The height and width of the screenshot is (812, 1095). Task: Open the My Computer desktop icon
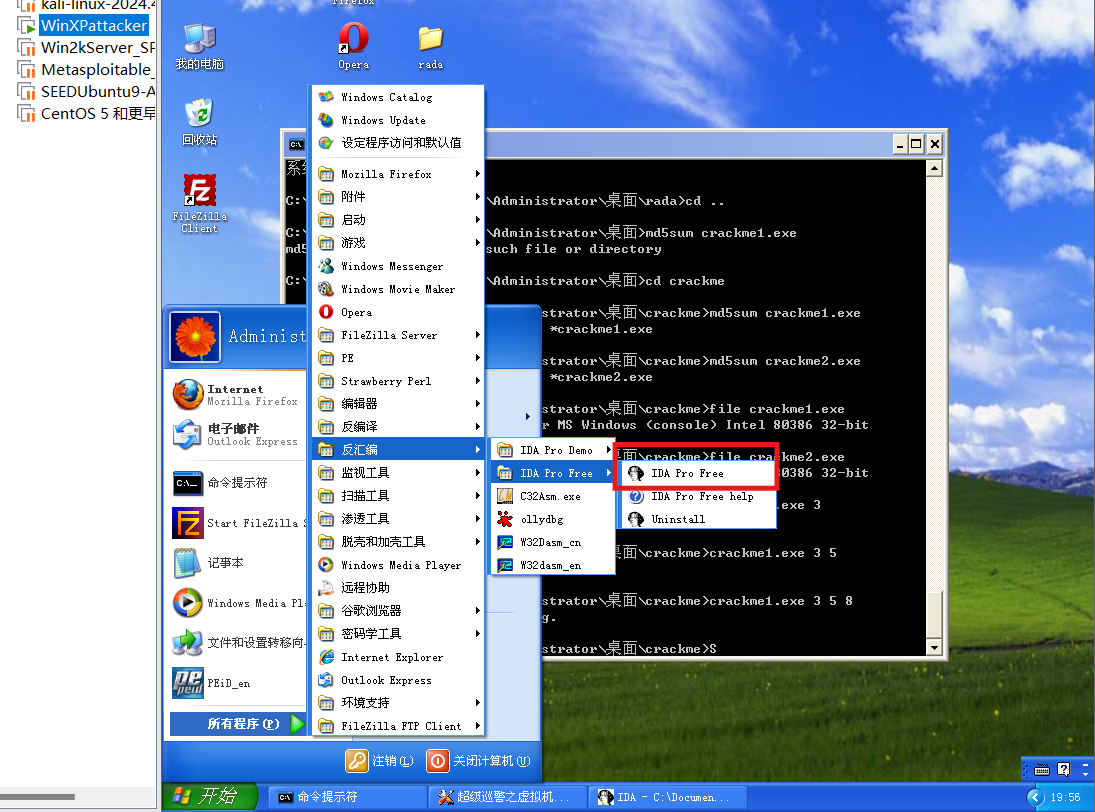coord(200,47)
